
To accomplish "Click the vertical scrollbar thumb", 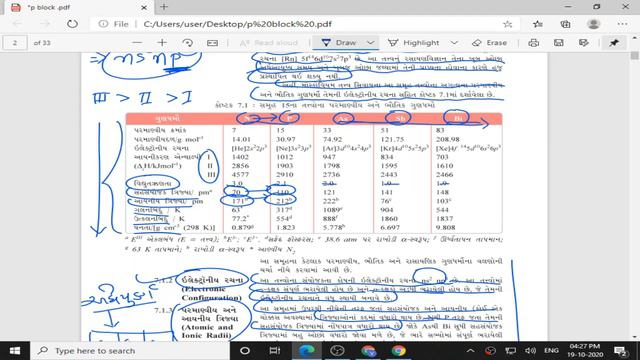I will tap(635, 55).
